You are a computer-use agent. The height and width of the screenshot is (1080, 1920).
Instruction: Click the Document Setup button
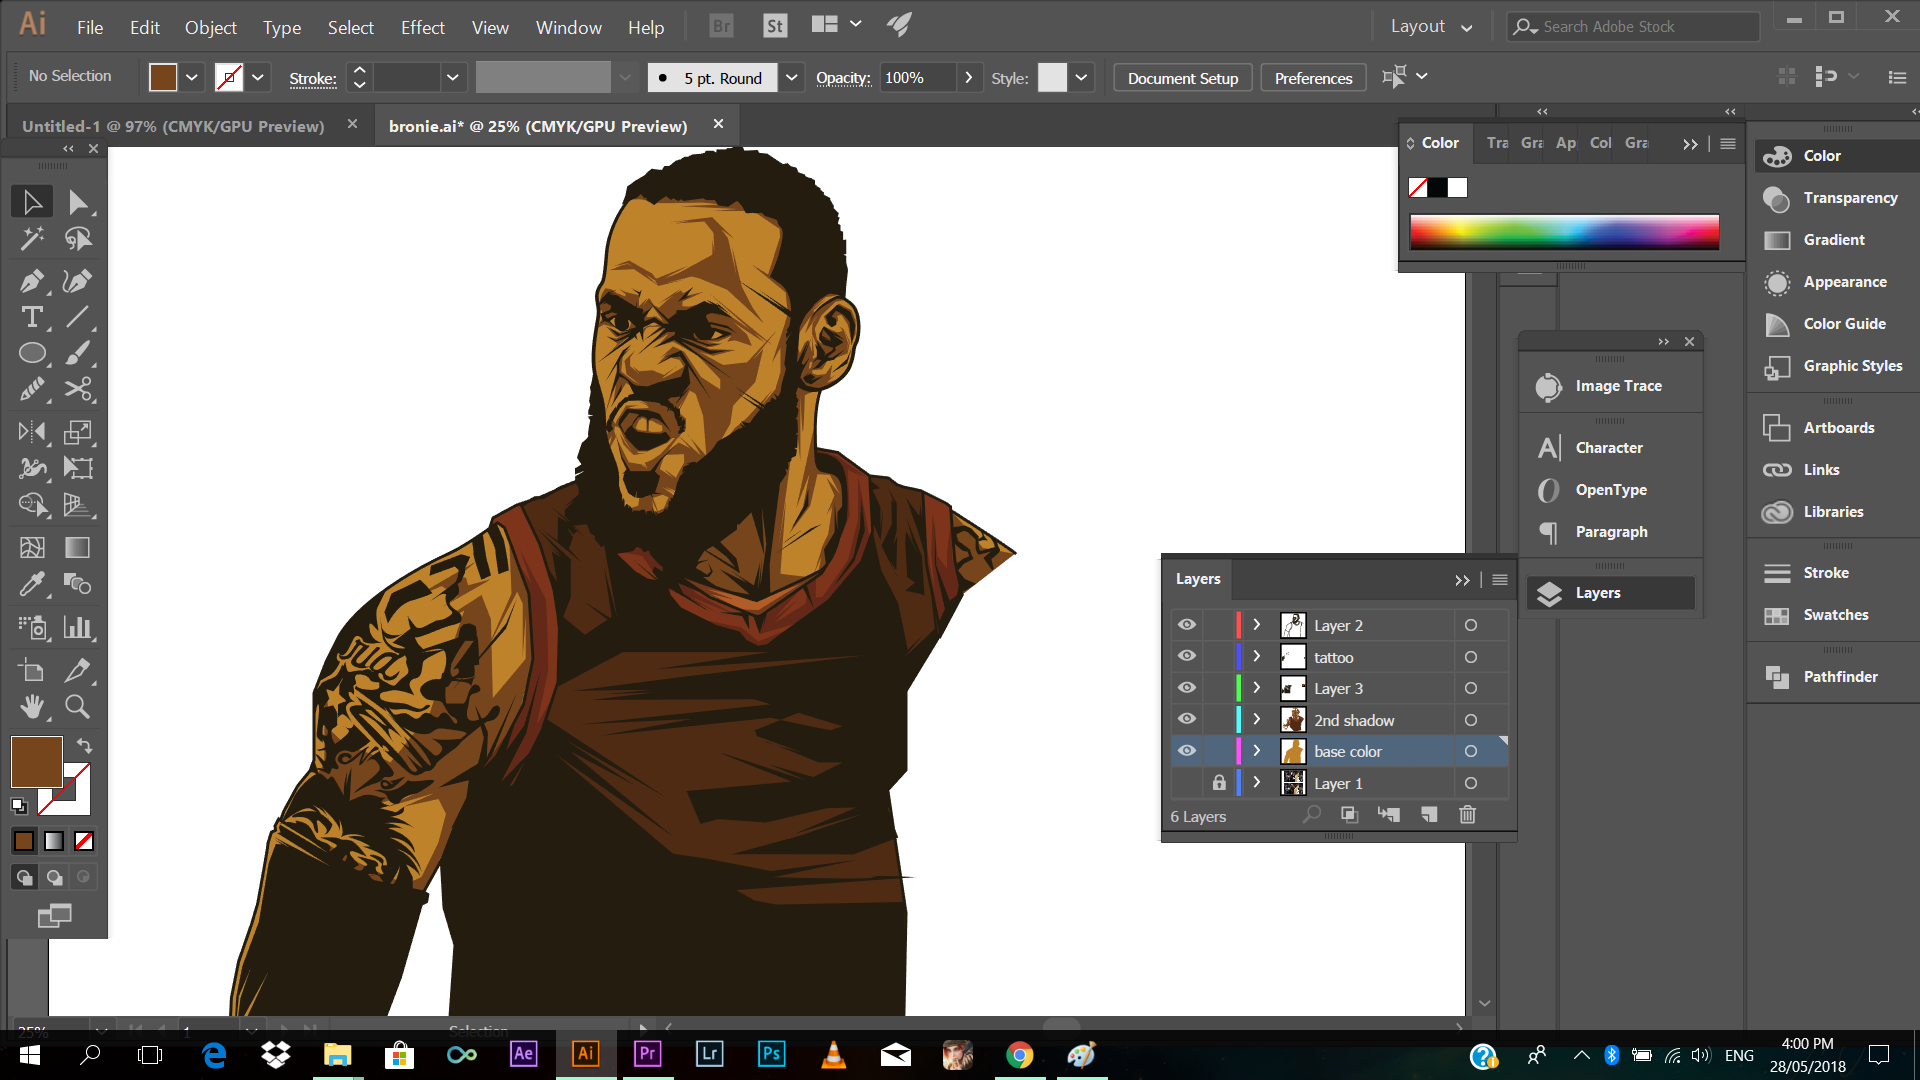click(1183, 78)
